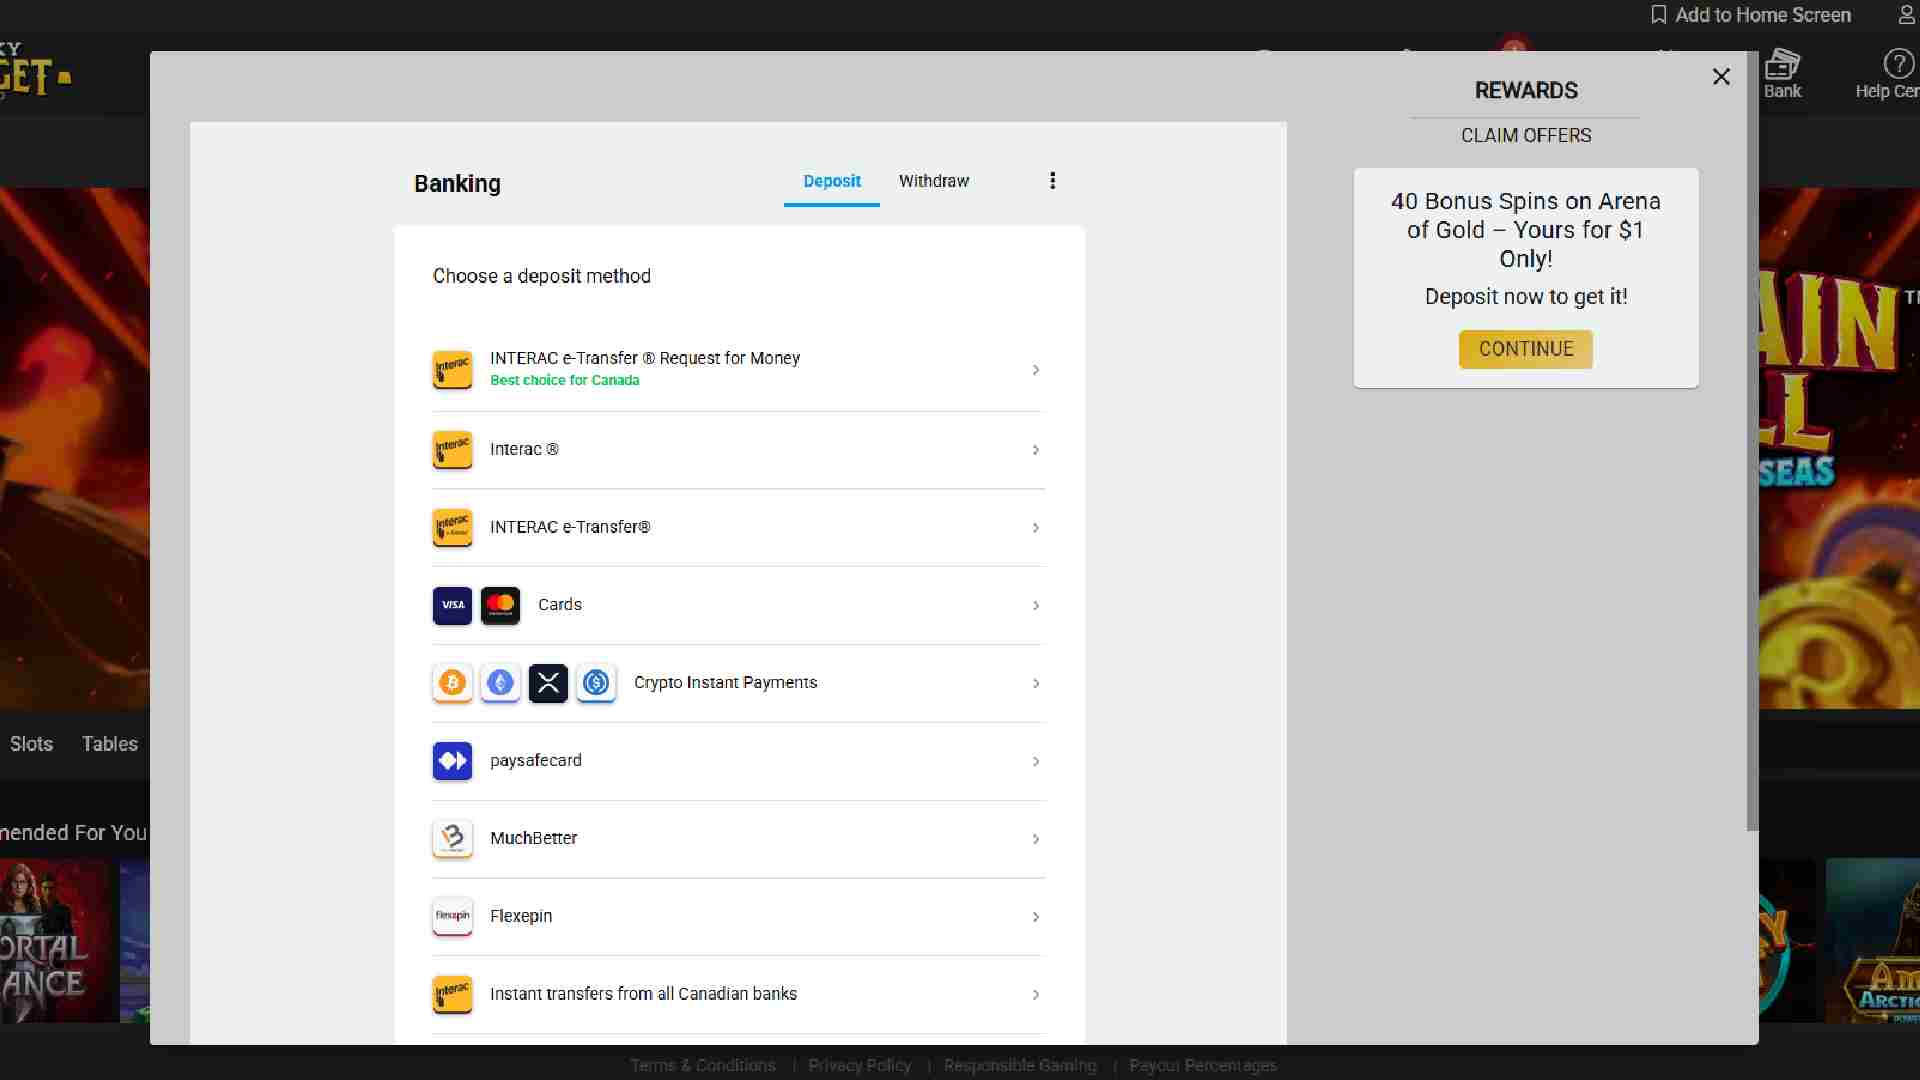Switch to the Withdraw tab

934,181
